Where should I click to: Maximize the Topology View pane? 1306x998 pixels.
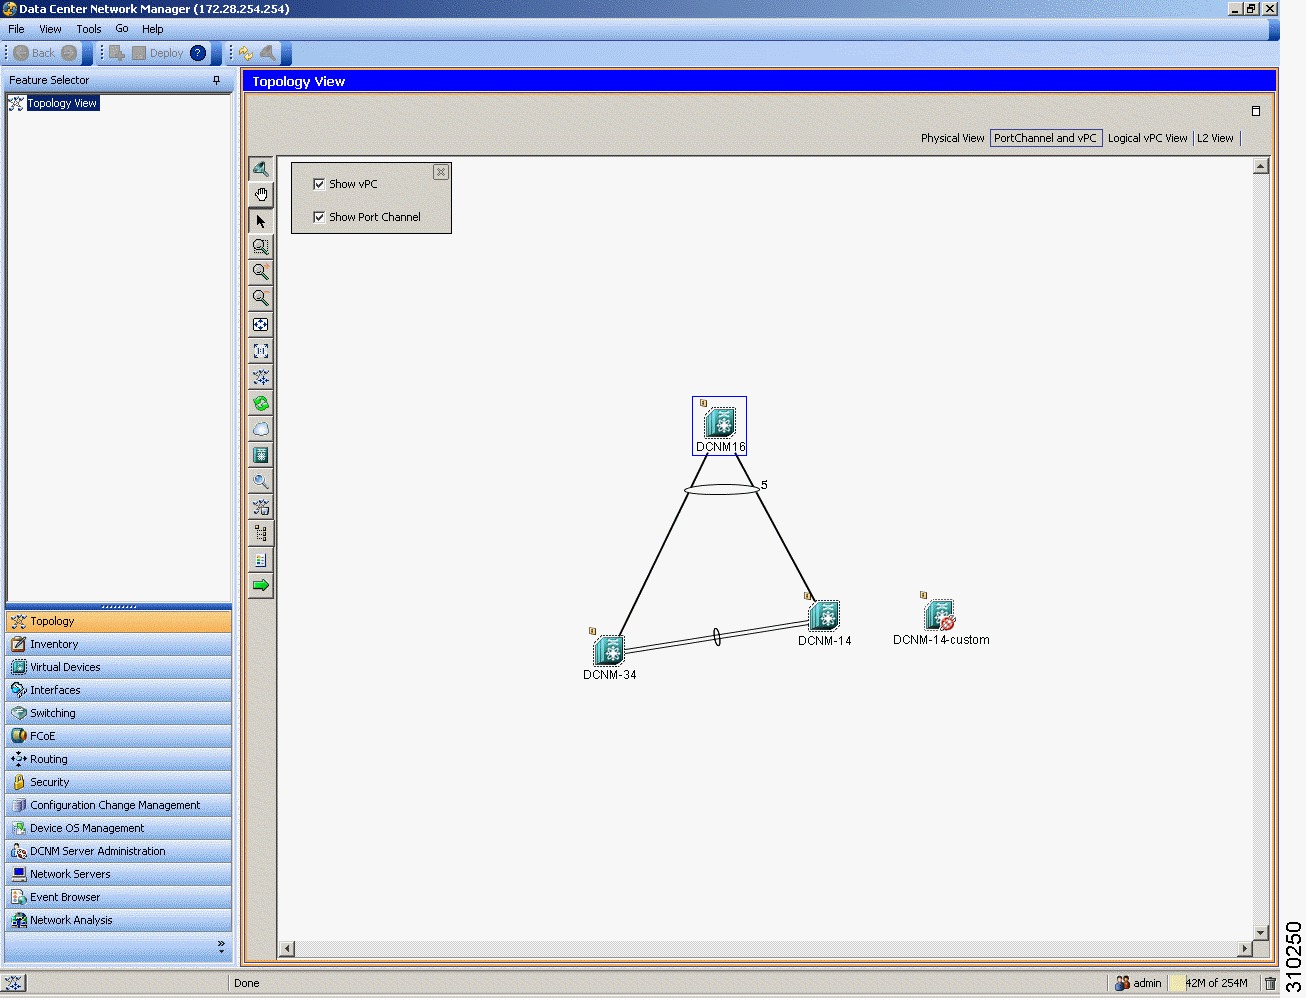(1256, 111)
